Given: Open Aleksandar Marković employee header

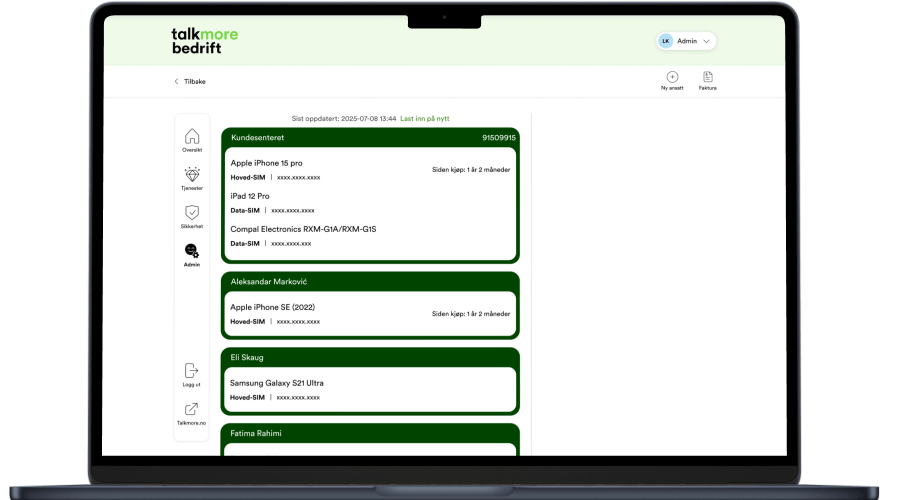Looking at the screenshot, I should pos(370,282).
